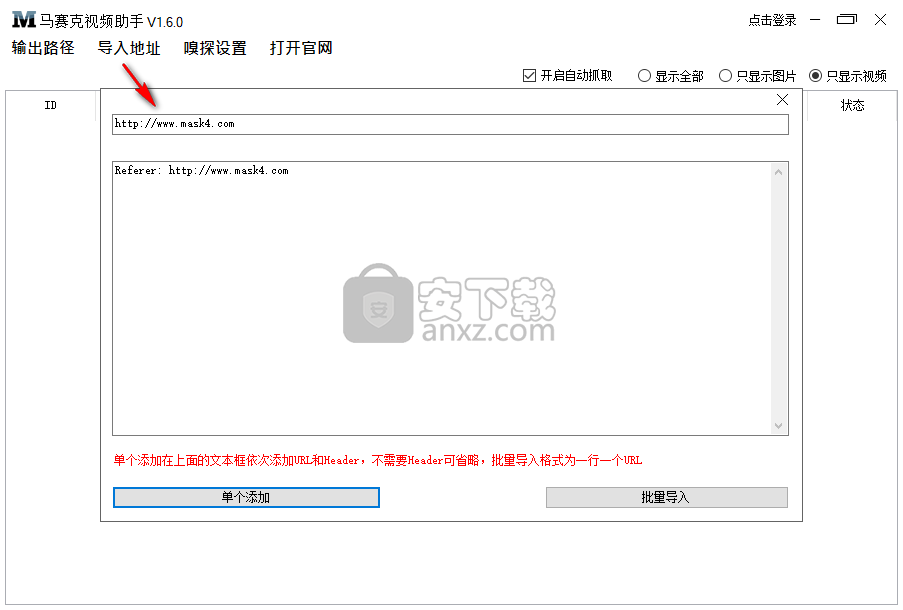
Task: Open the 导入地址 menu
Action: pos(129,48)
